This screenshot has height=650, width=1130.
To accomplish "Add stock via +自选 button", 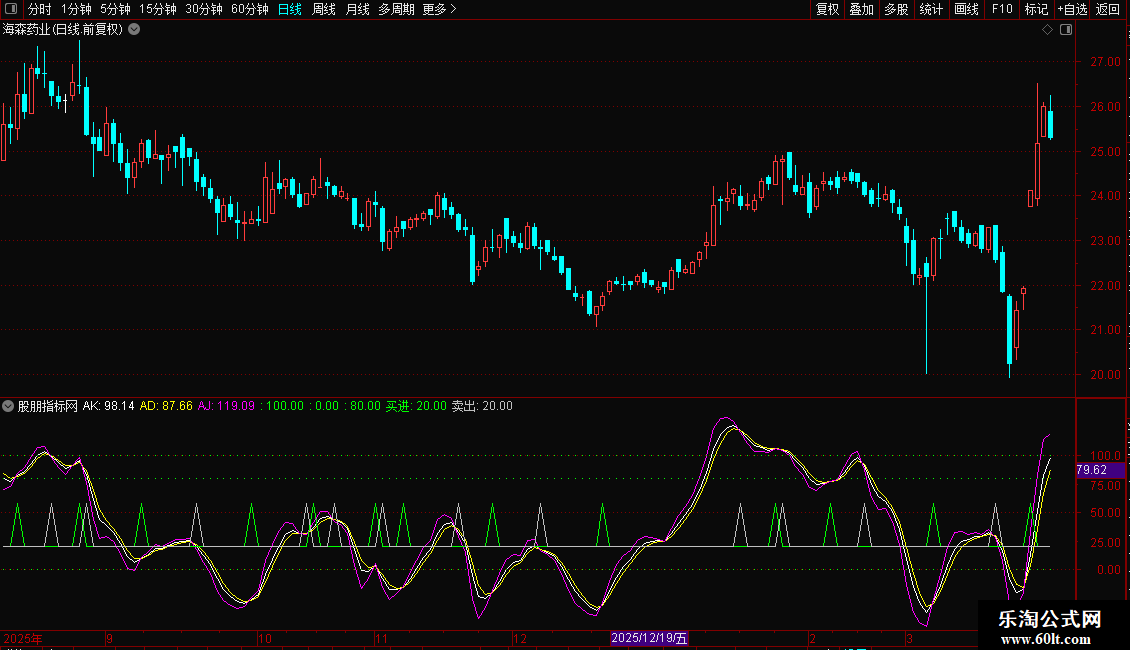I will click(1071, 9).
